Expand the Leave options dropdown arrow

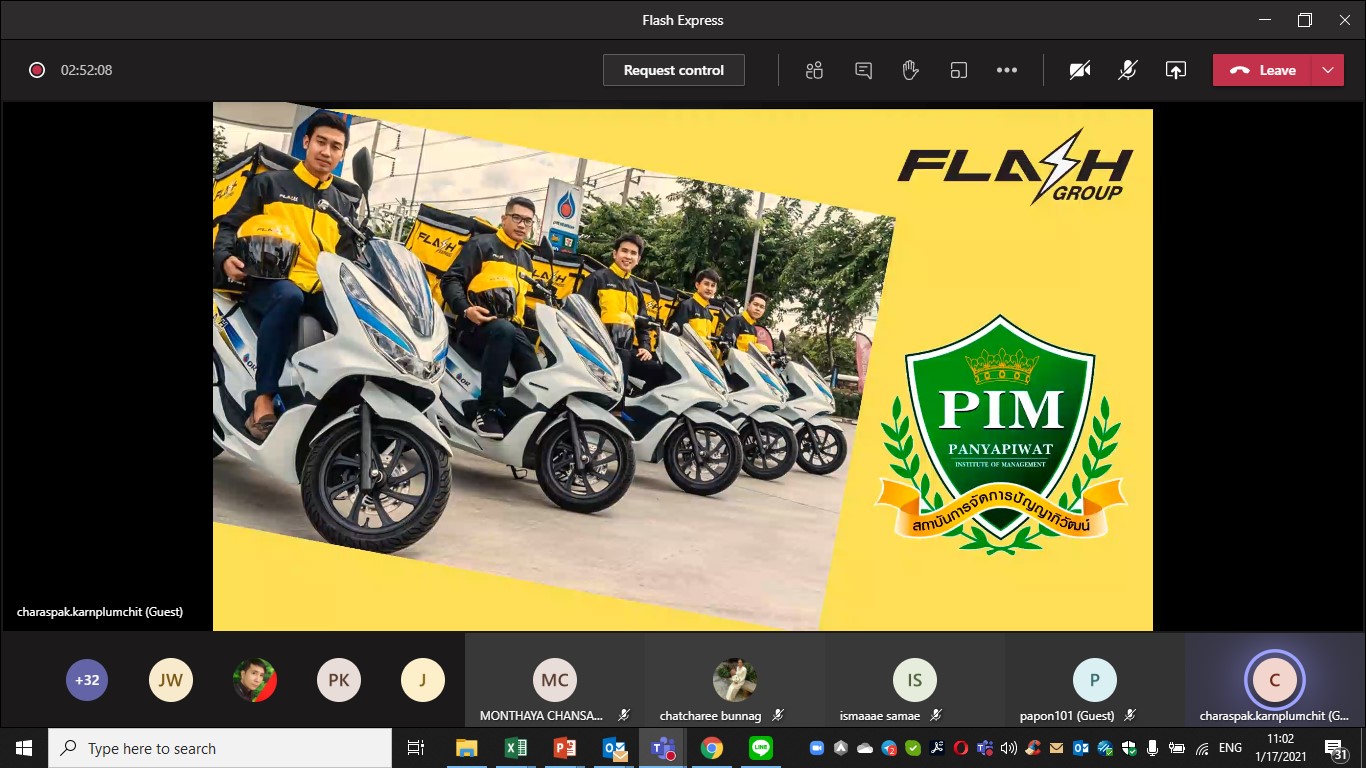[1328, 70]
